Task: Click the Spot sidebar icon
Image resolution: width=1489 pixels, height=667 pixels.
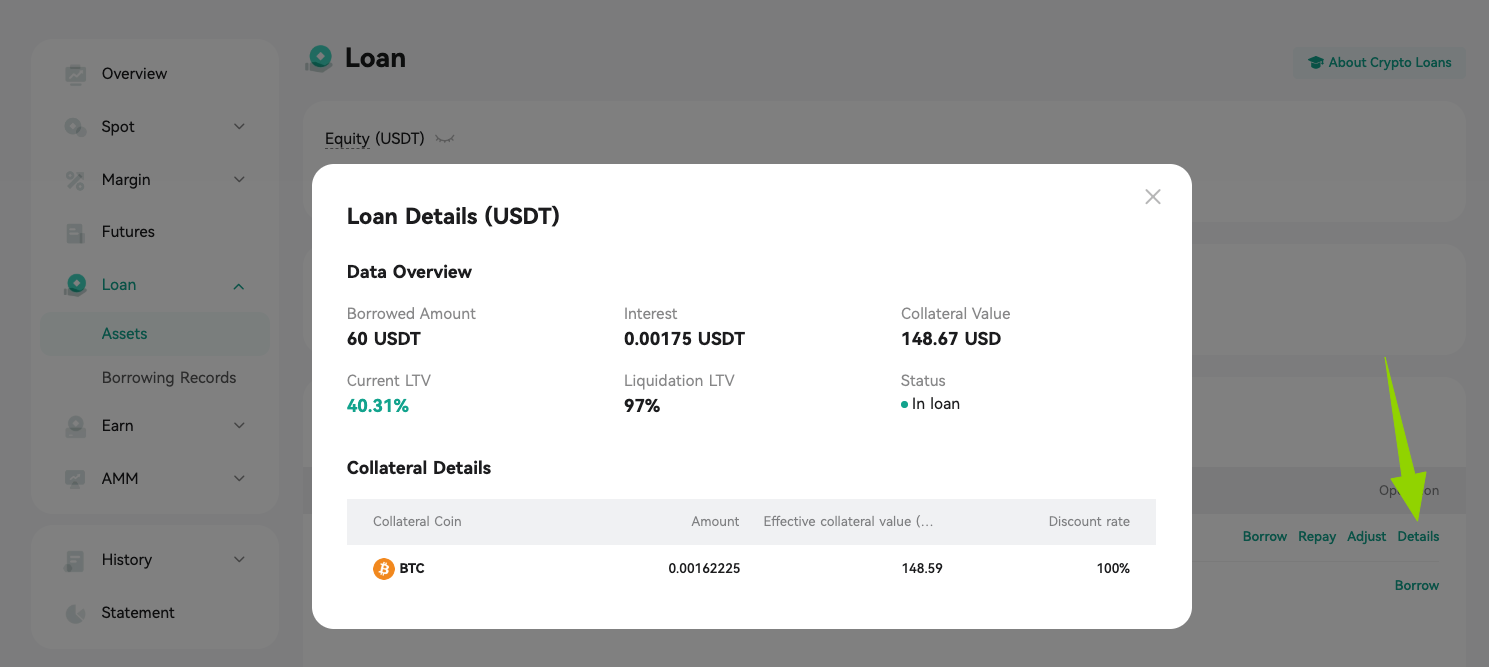Action: click(x=75, y=127)
